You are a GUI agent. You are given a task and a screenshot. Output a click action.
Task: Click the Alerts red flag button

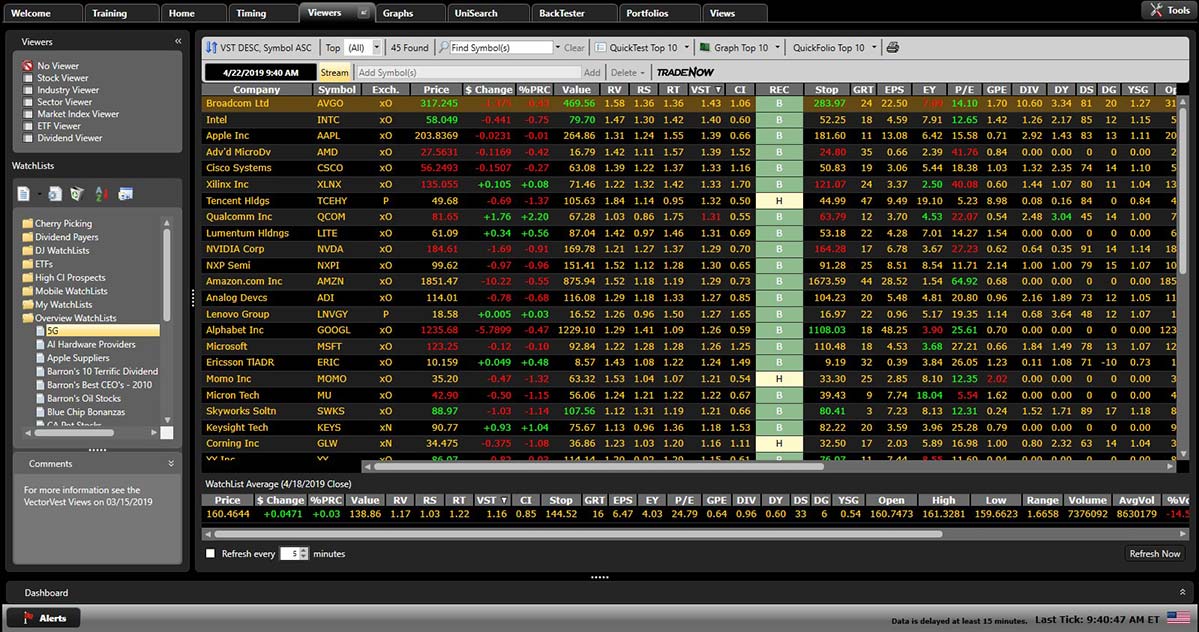43,618
